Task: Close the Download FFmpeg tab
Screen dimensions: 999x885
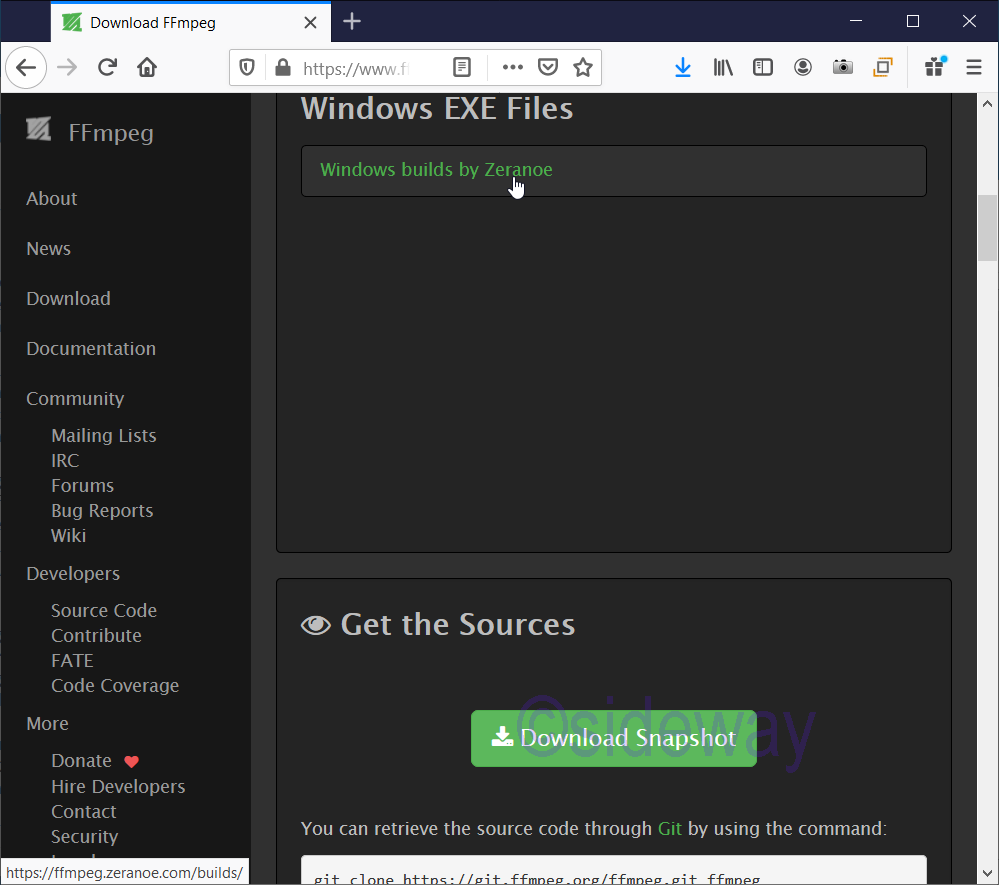Action: [x=310, y=23]
